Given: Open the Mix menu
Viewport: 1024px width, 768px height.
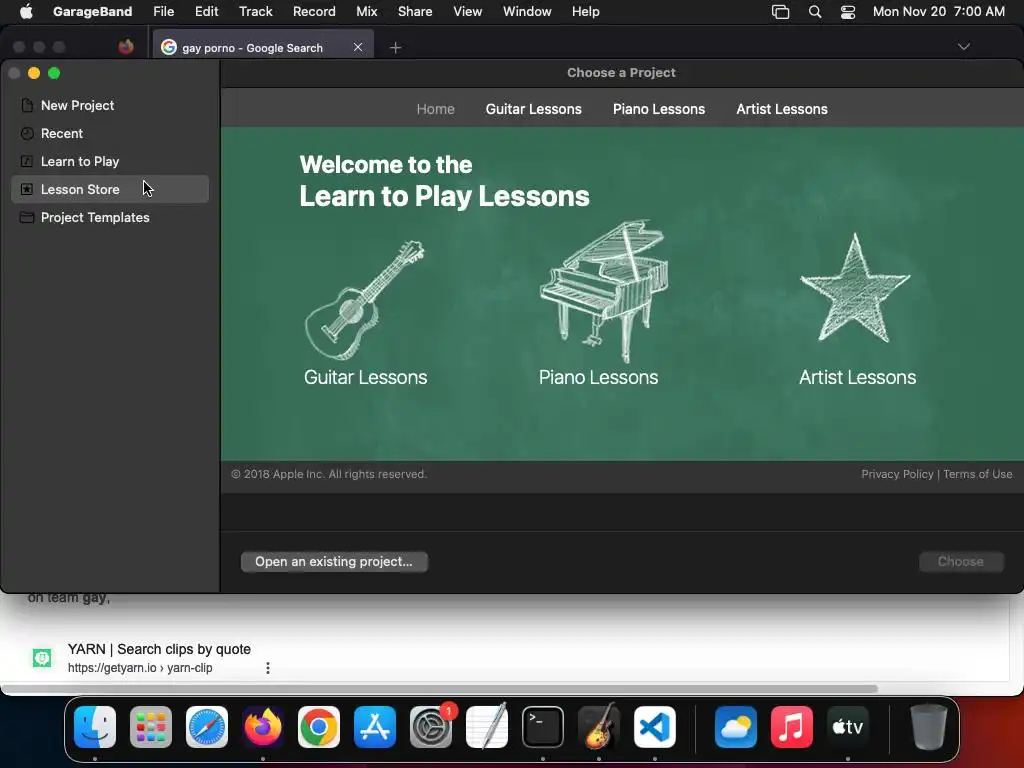Looking at the screenshot, I should (x=366, y=12).
